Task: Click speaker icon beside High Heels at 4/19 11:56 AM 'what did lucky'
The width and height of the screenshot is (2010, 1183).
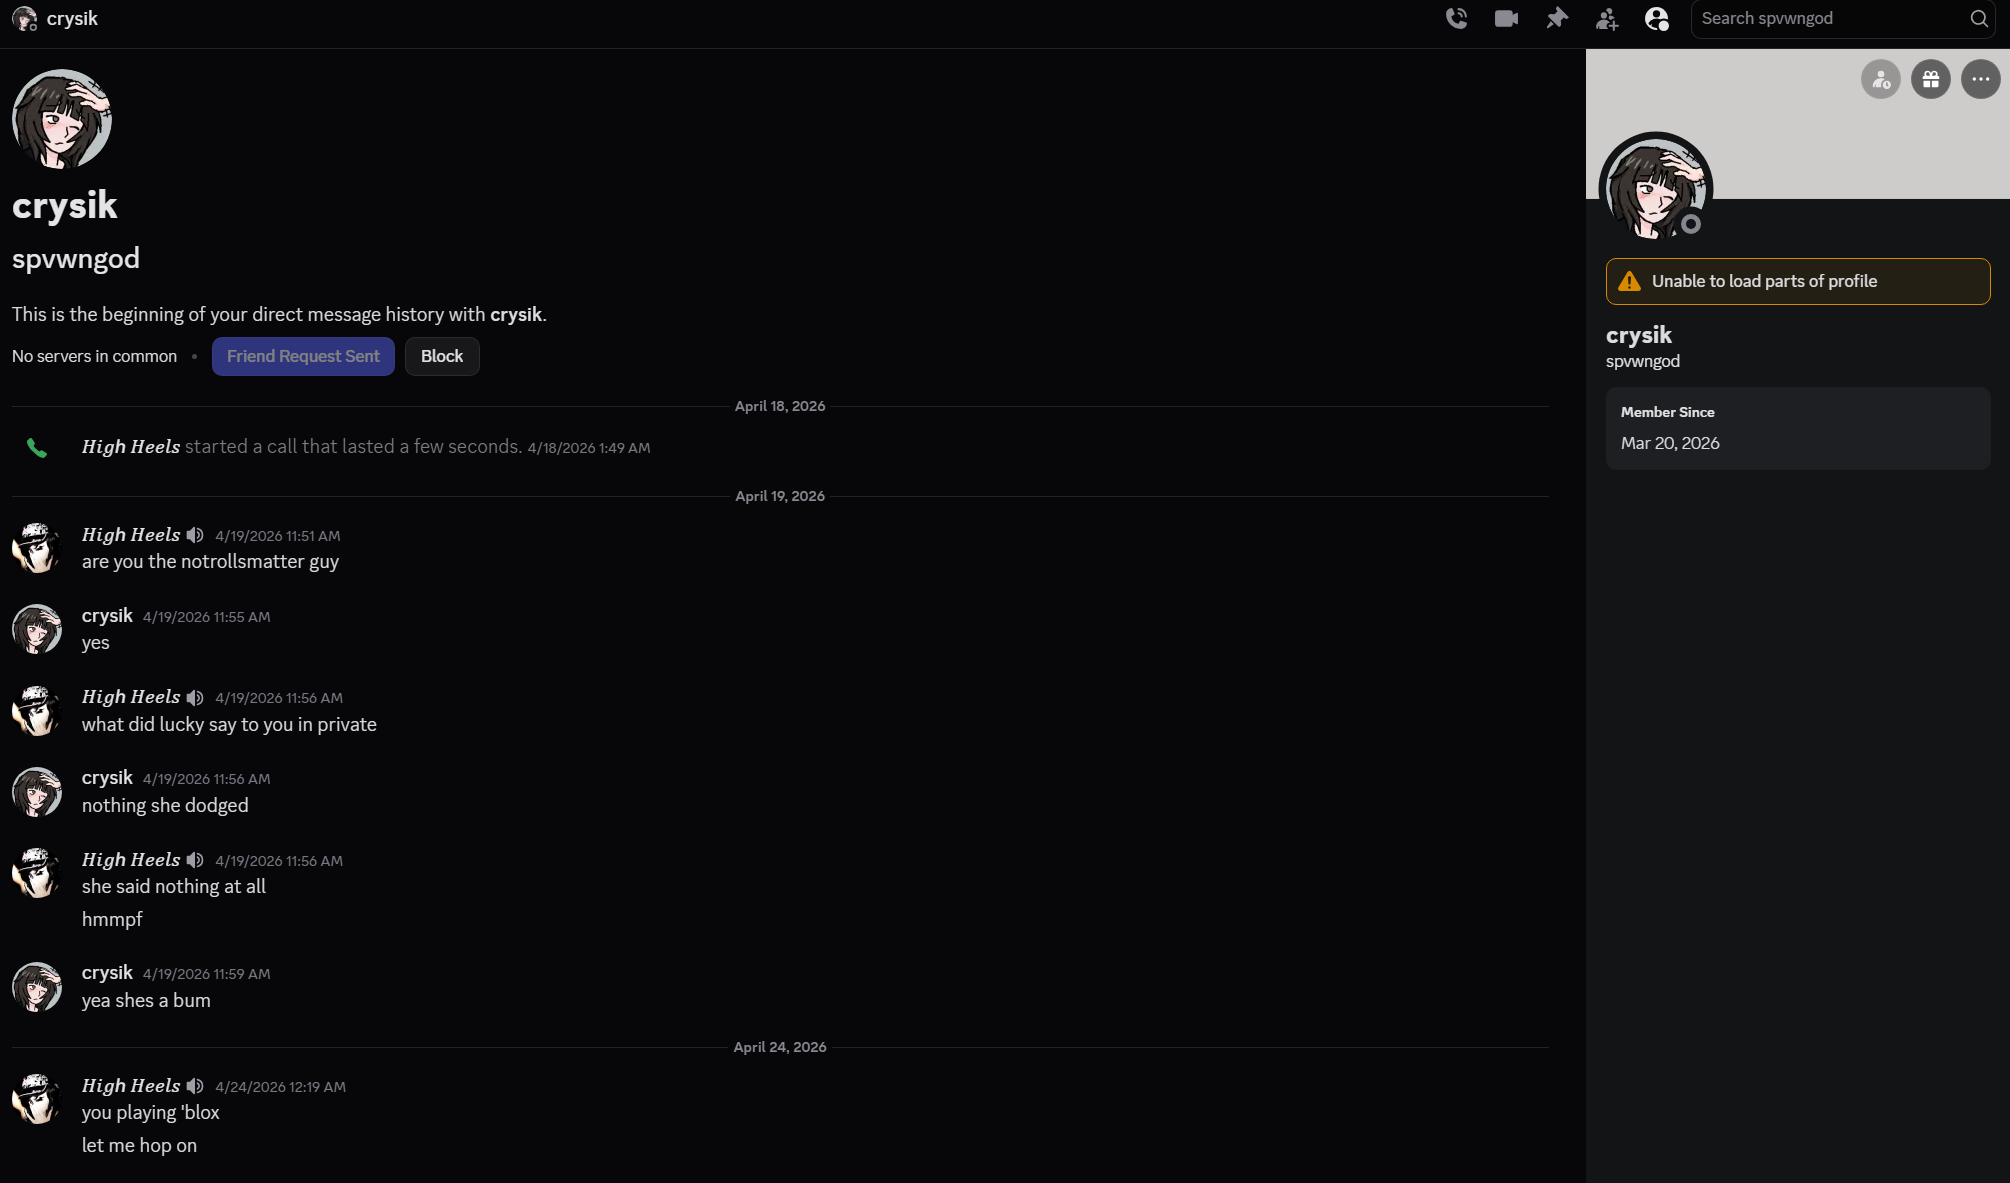Action: (195, 697)
